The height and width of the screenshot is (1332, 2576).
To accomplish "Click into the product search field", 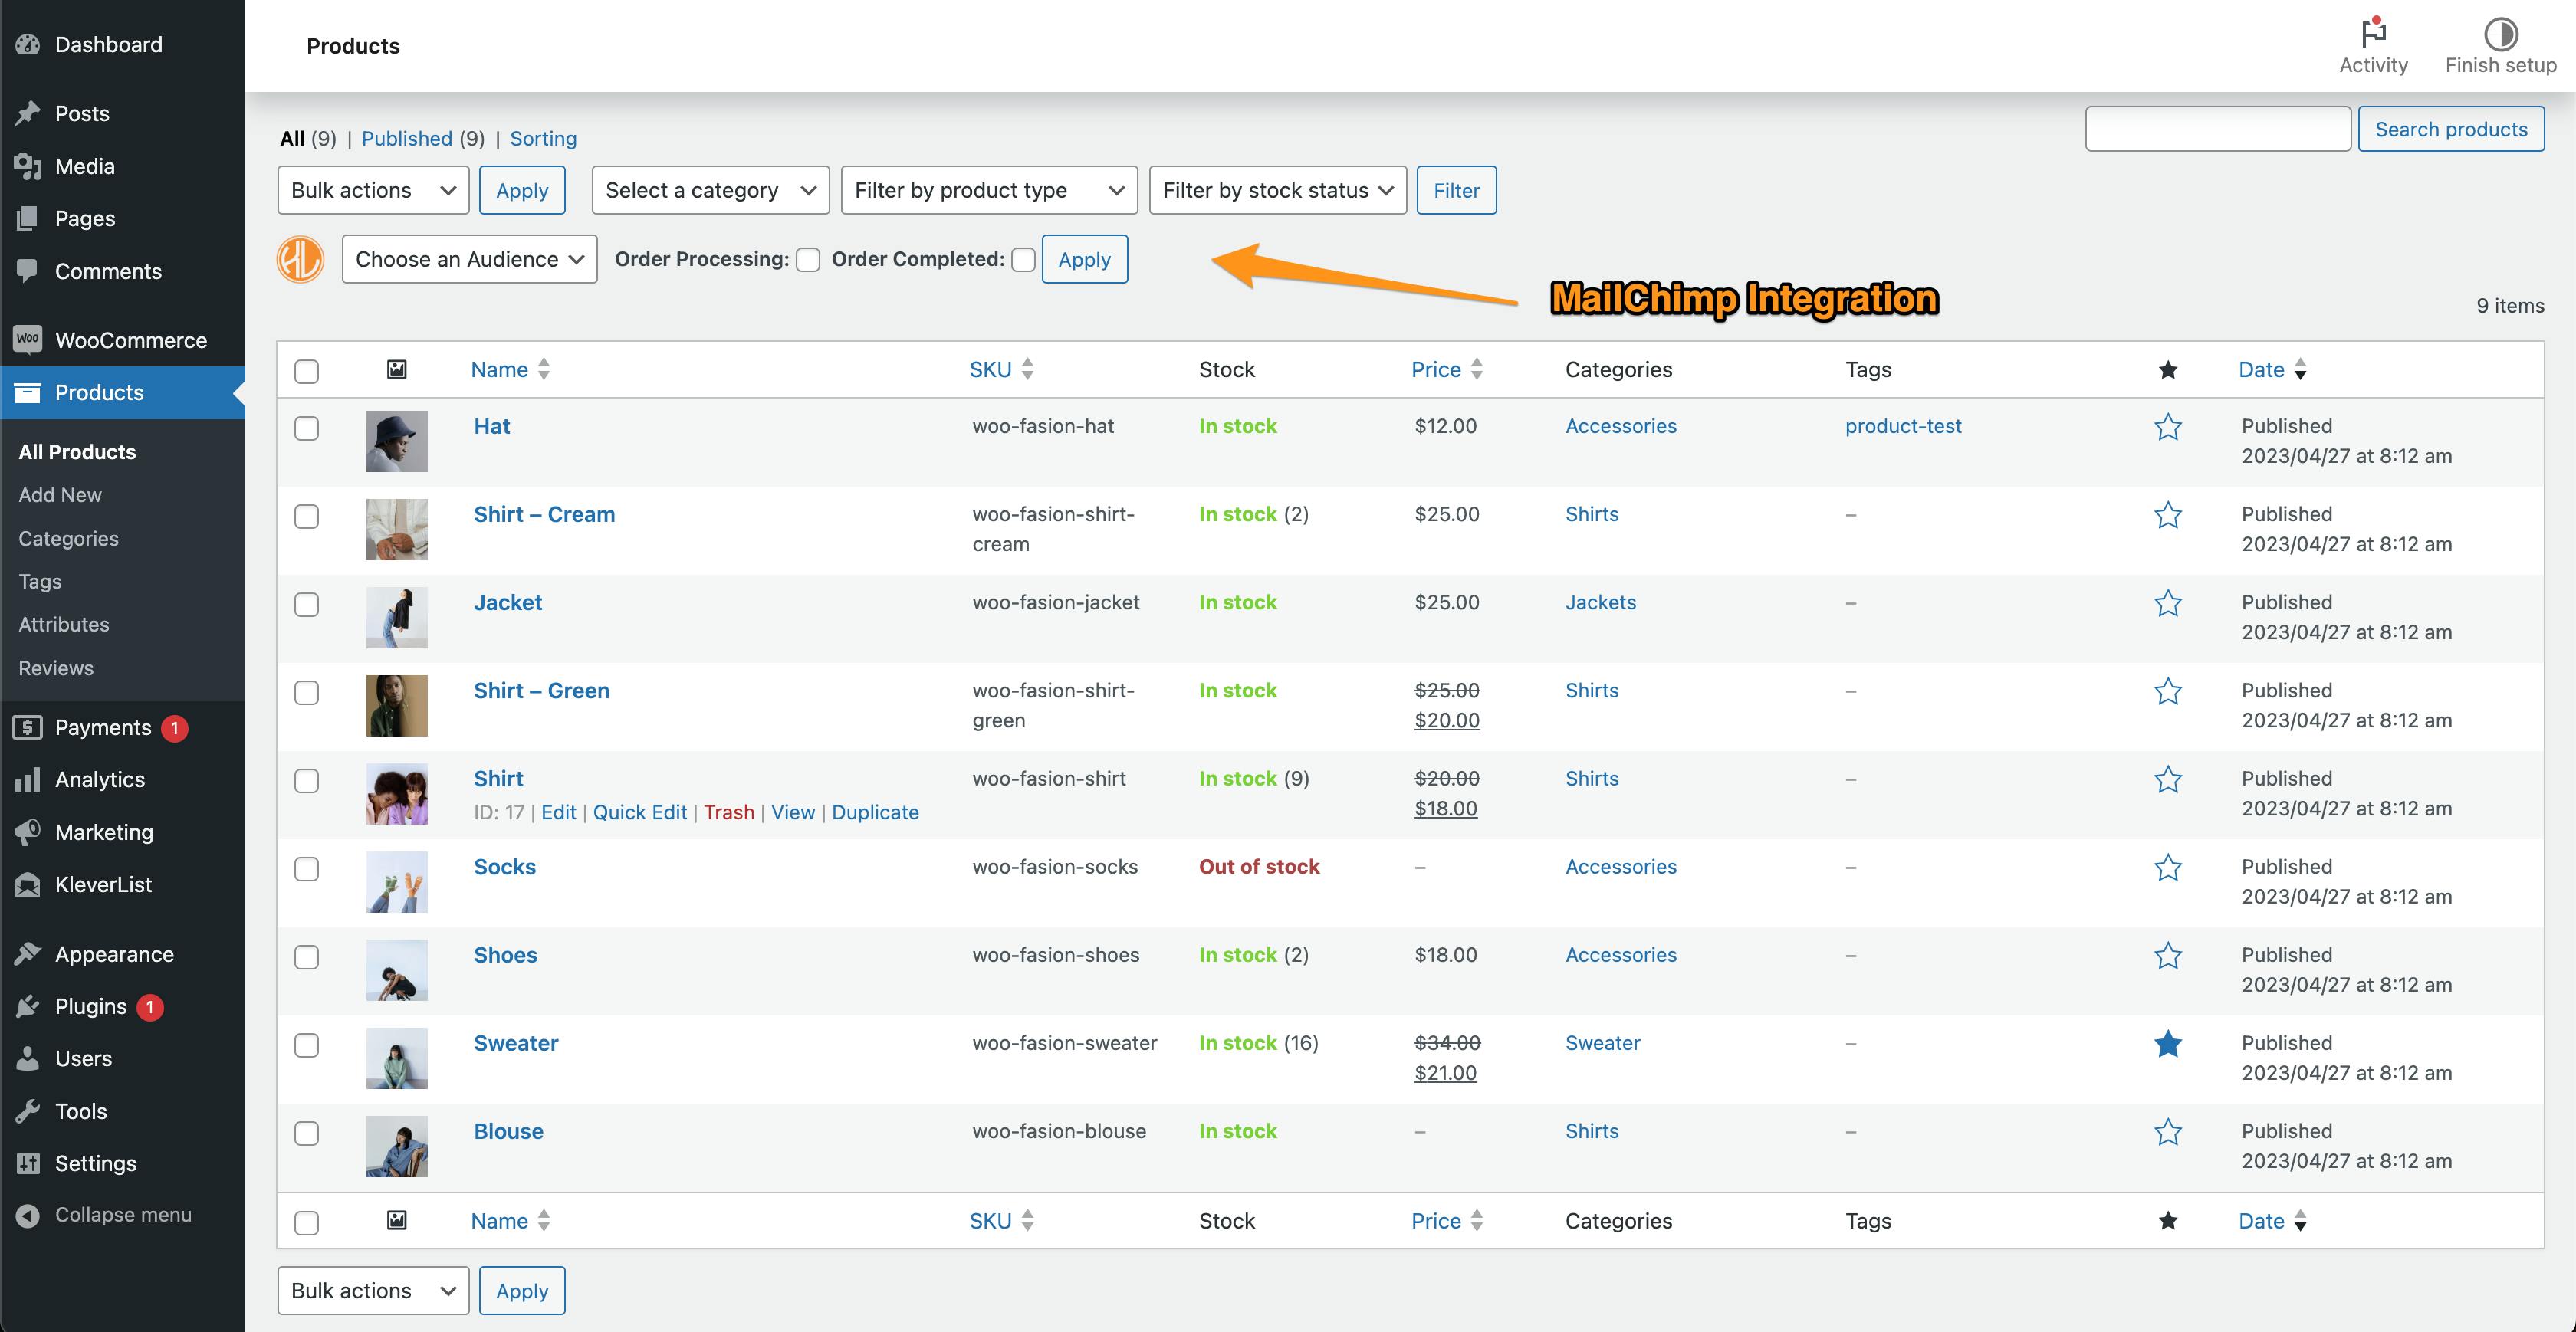I will (x=2217, y=129).
